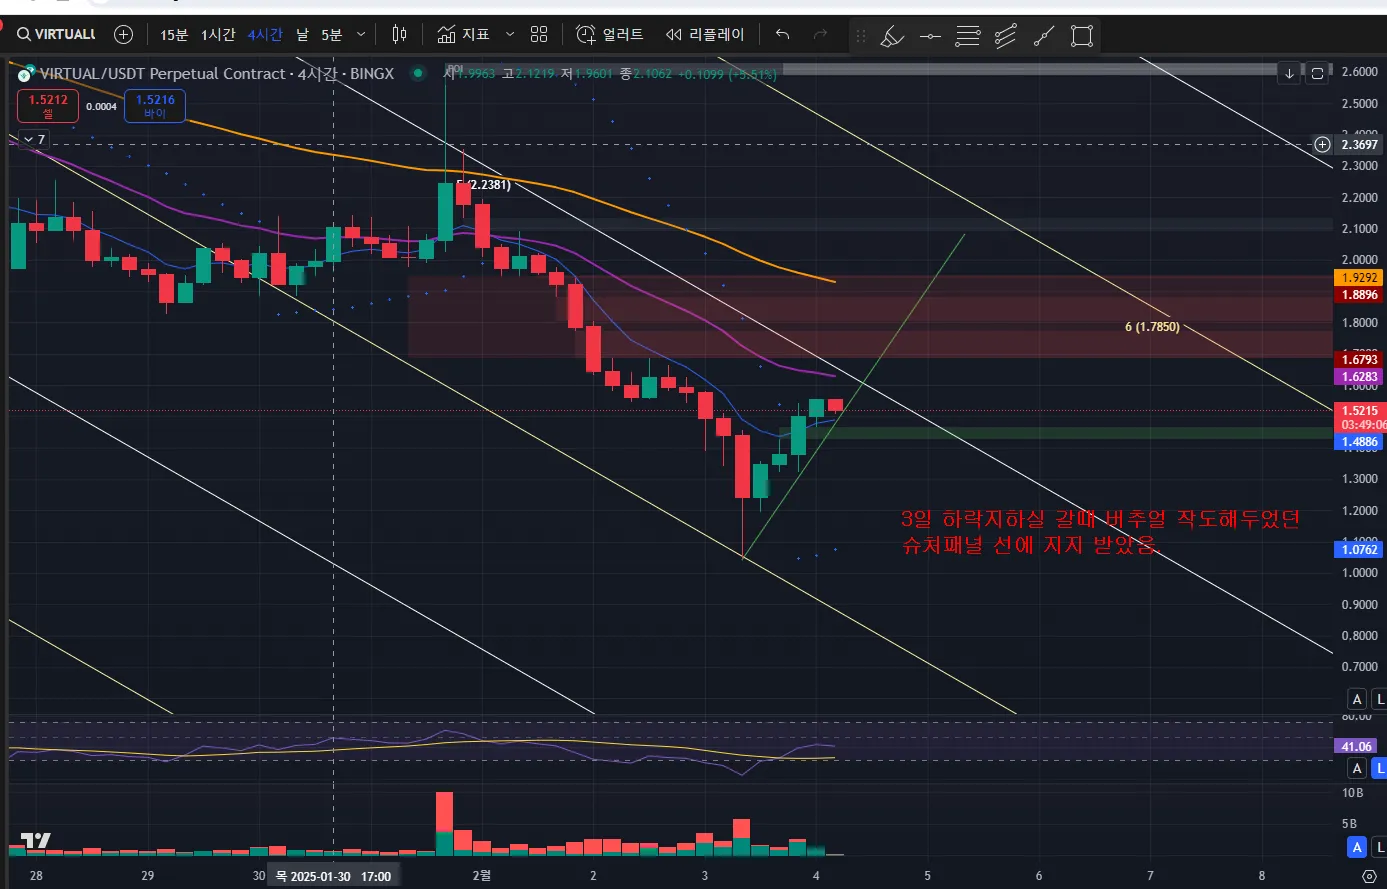Click the down-arrow icon in the top-right legend

(x=1290, y=73)
